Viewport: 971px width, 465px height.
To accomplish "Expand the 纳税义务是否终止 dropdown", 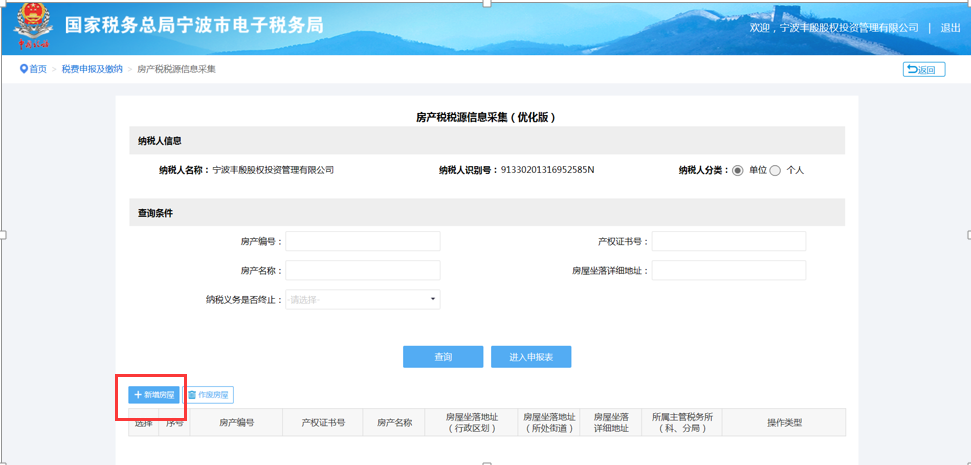I will coord(363,299).
